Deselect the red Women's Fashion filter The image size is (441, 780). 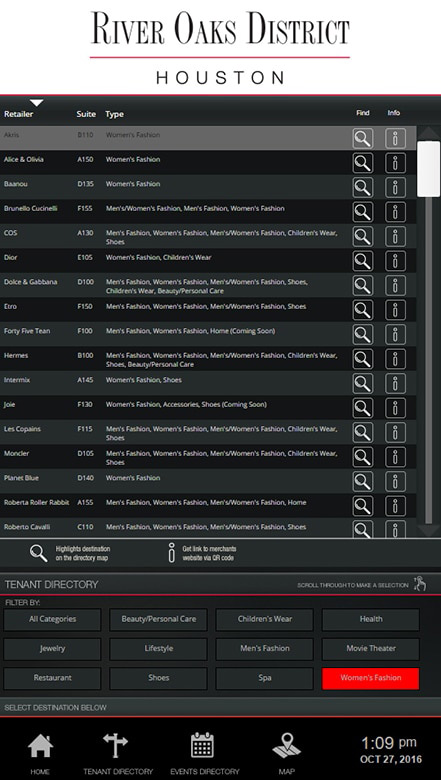[x=371, y=678]
